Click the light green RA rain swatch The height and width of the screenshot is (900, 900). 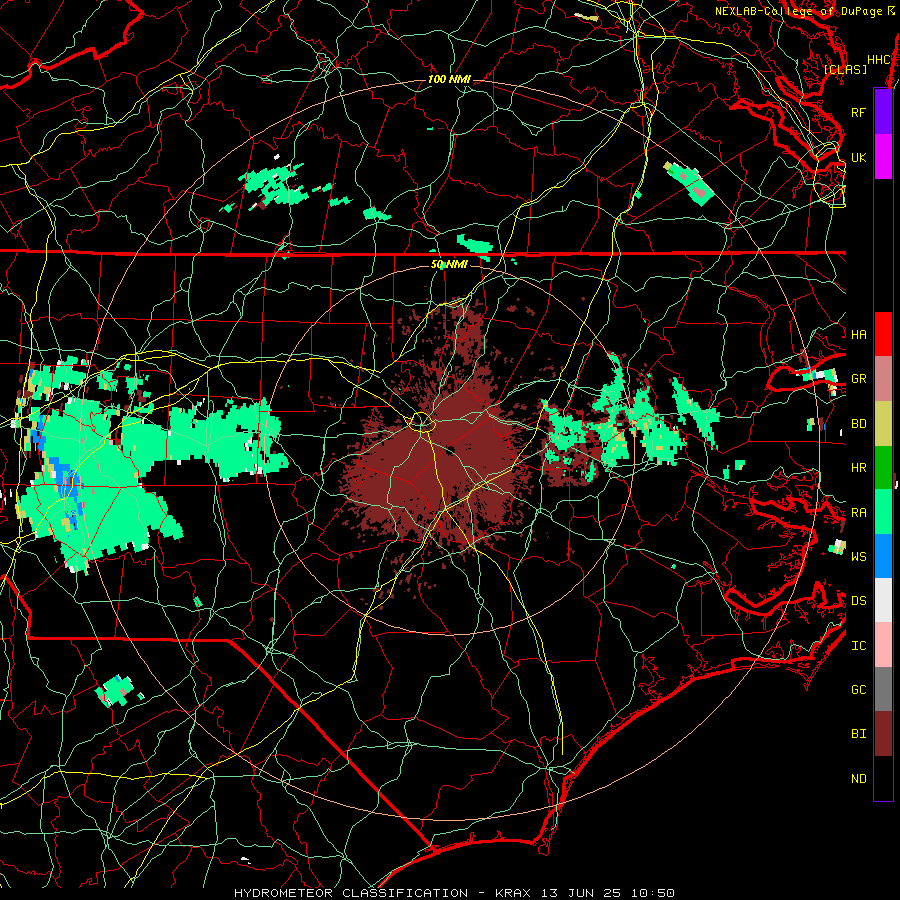(883, 512)
